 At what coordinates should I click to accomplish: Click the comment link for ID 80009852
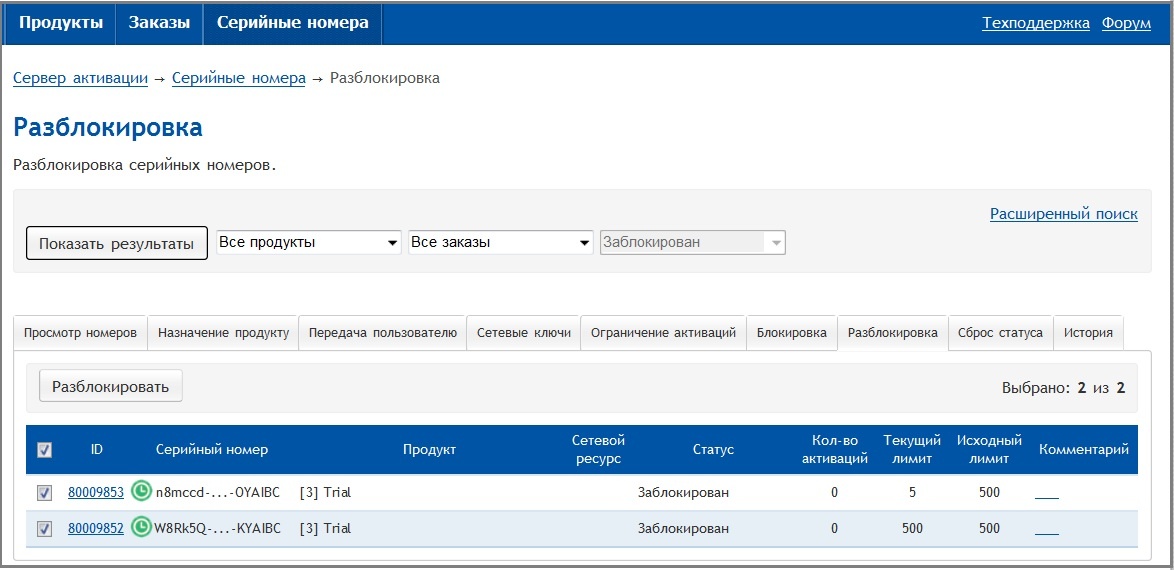click(x=1046, y=529)
